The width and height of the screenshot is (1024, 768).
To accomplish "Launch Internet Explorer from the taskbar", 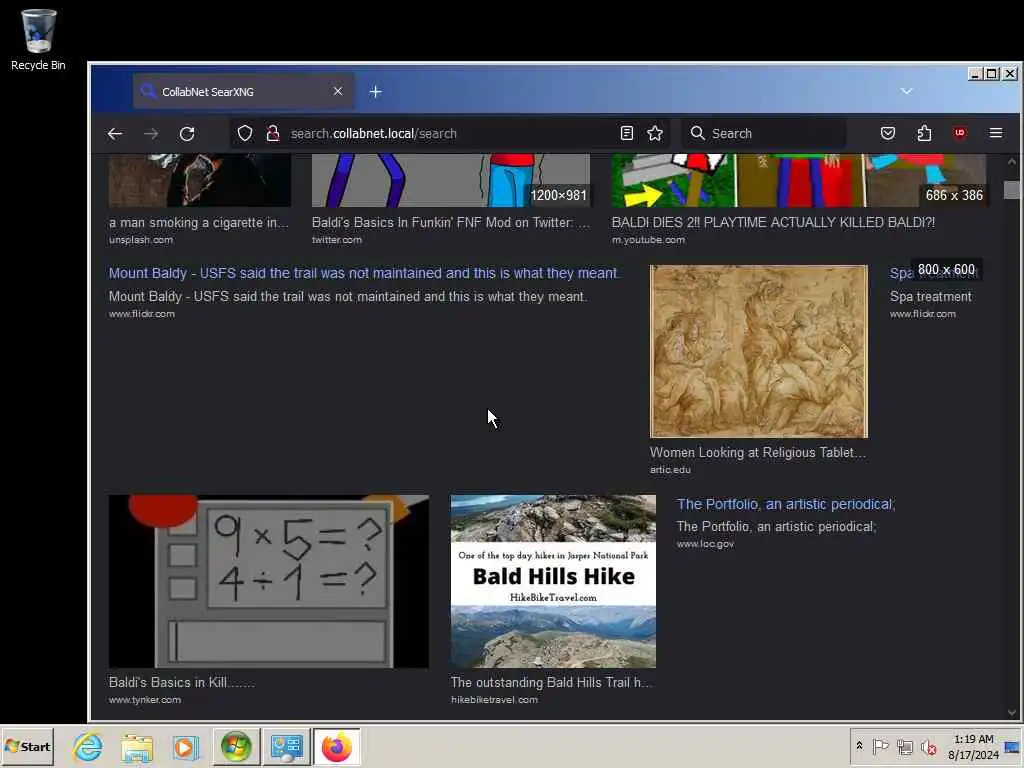I will pyautogui.click(x=88, y=747).
